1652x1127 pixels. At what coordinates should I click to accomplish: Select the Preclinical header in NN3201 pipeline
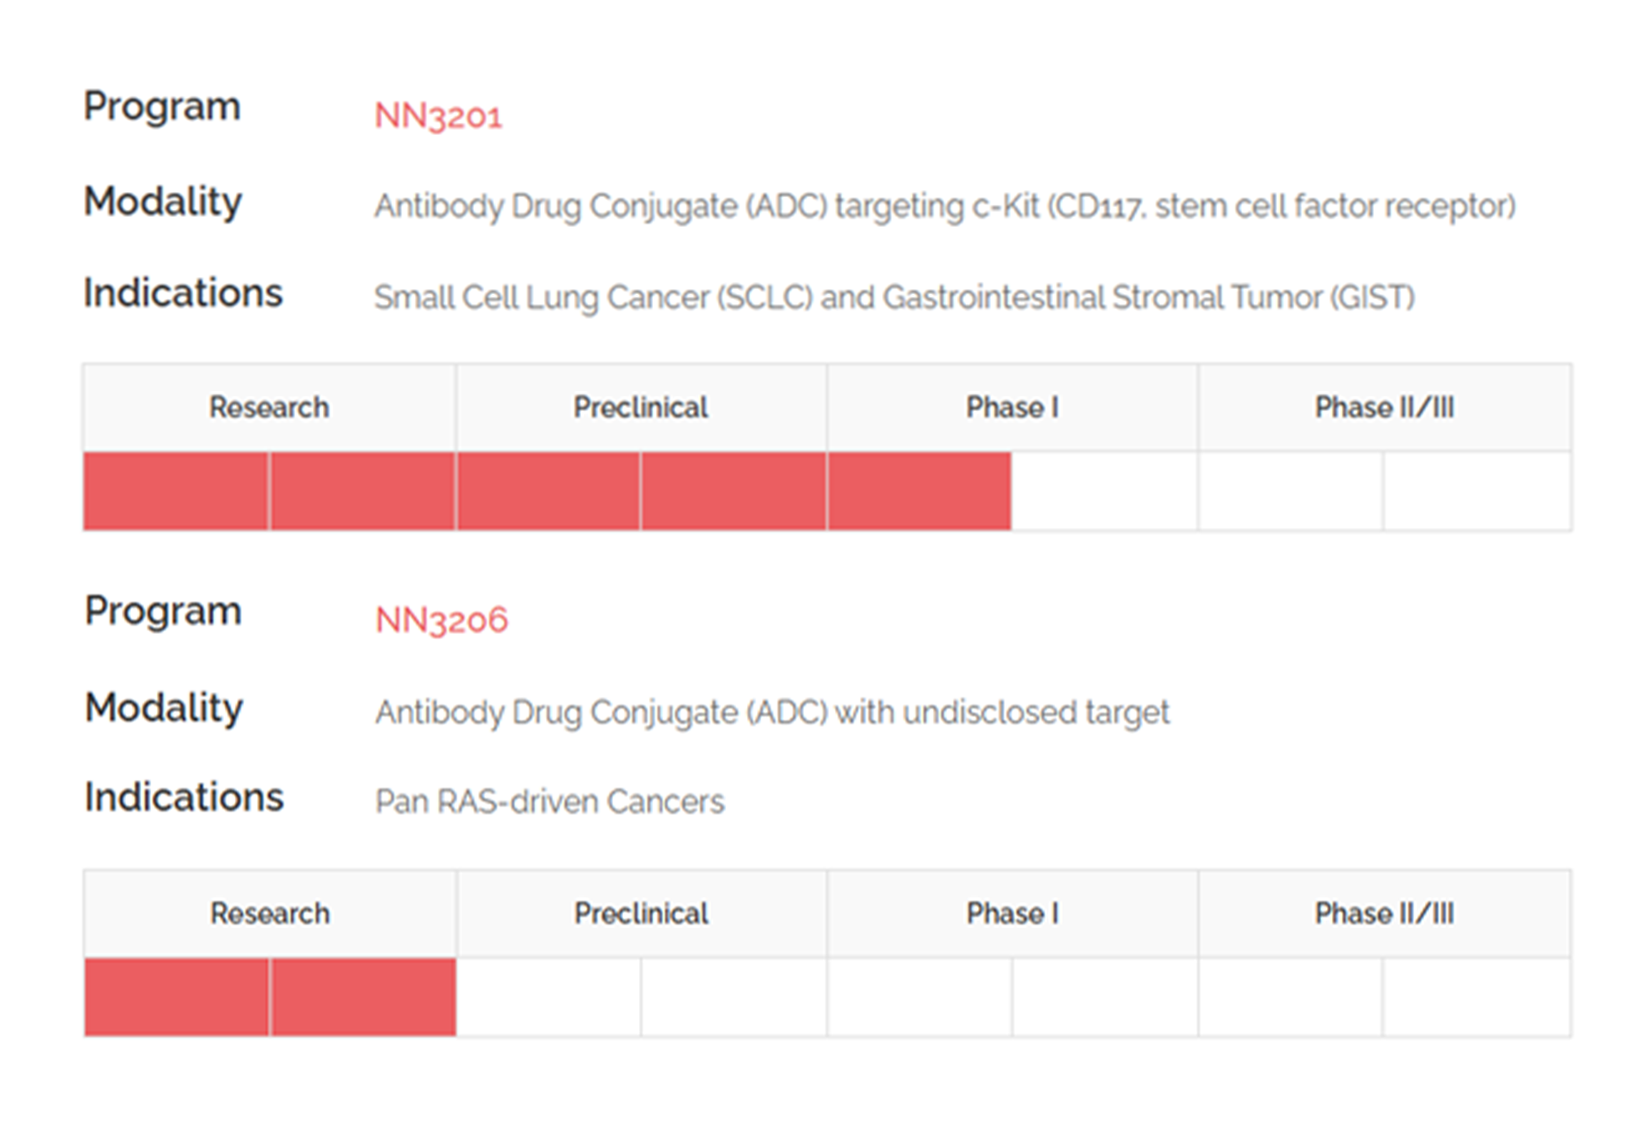point(641,407)
